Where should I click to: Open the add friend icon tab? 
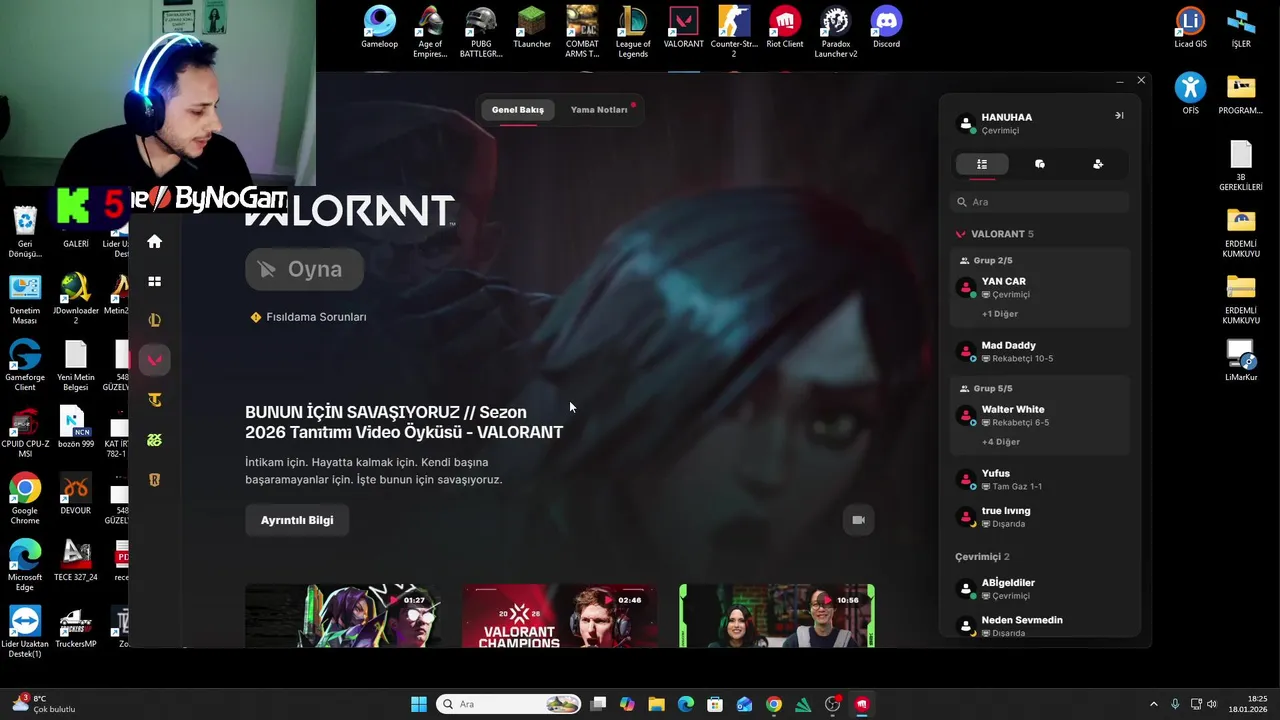tap(1098, 164)
